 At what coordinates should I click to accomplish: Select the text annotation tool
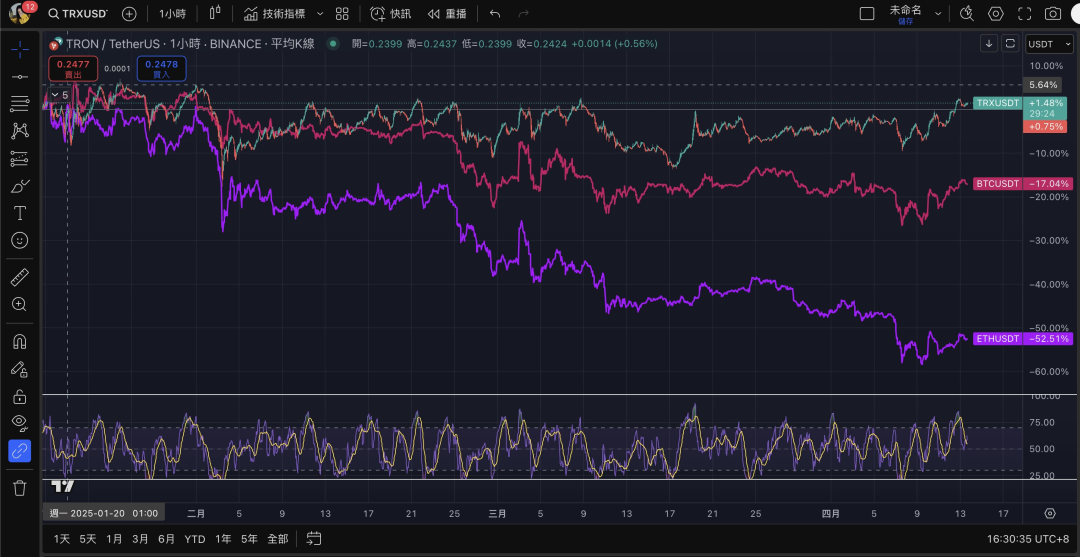pyautogui.click(x=20, y=213)
